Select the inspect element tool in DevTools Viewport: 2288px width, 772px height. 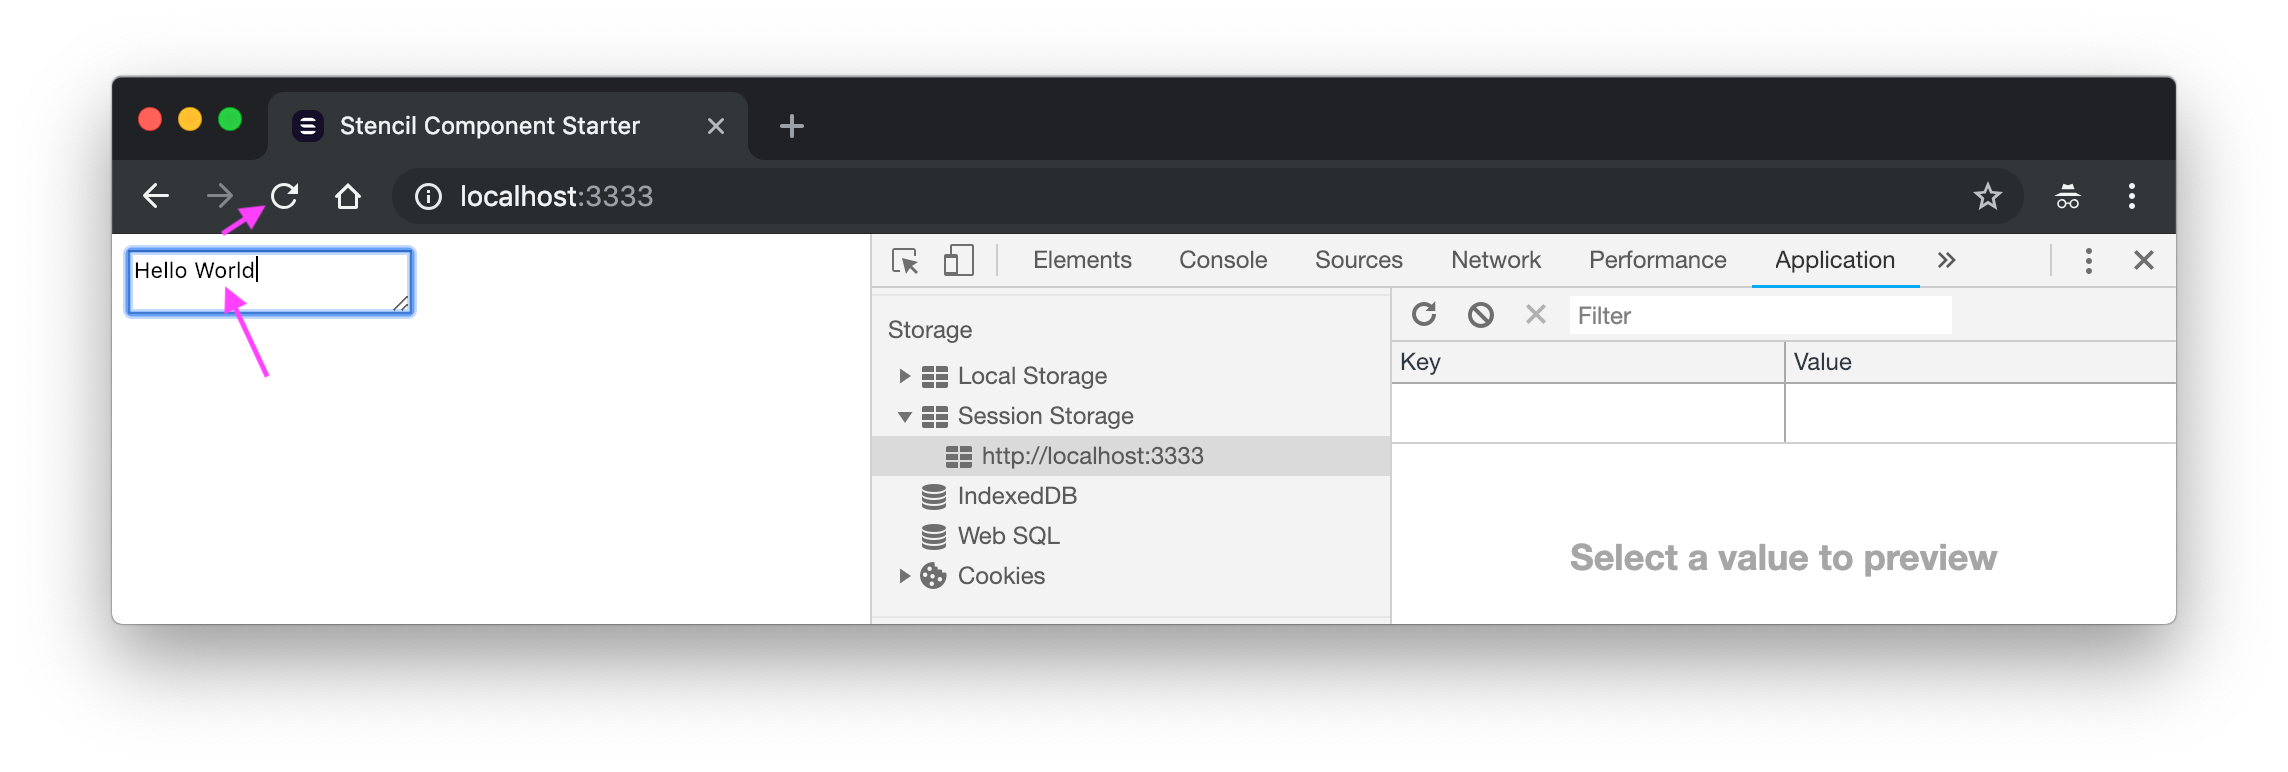905,260
